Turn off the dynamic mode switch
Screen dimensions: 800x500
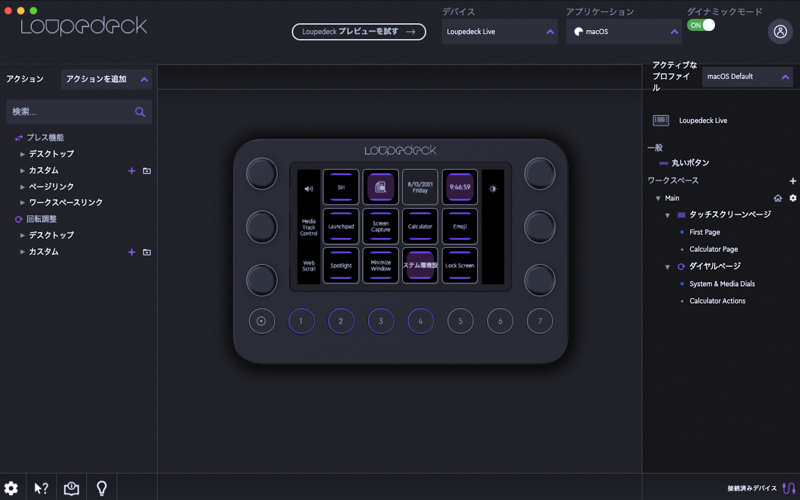[x=701, y=25]
